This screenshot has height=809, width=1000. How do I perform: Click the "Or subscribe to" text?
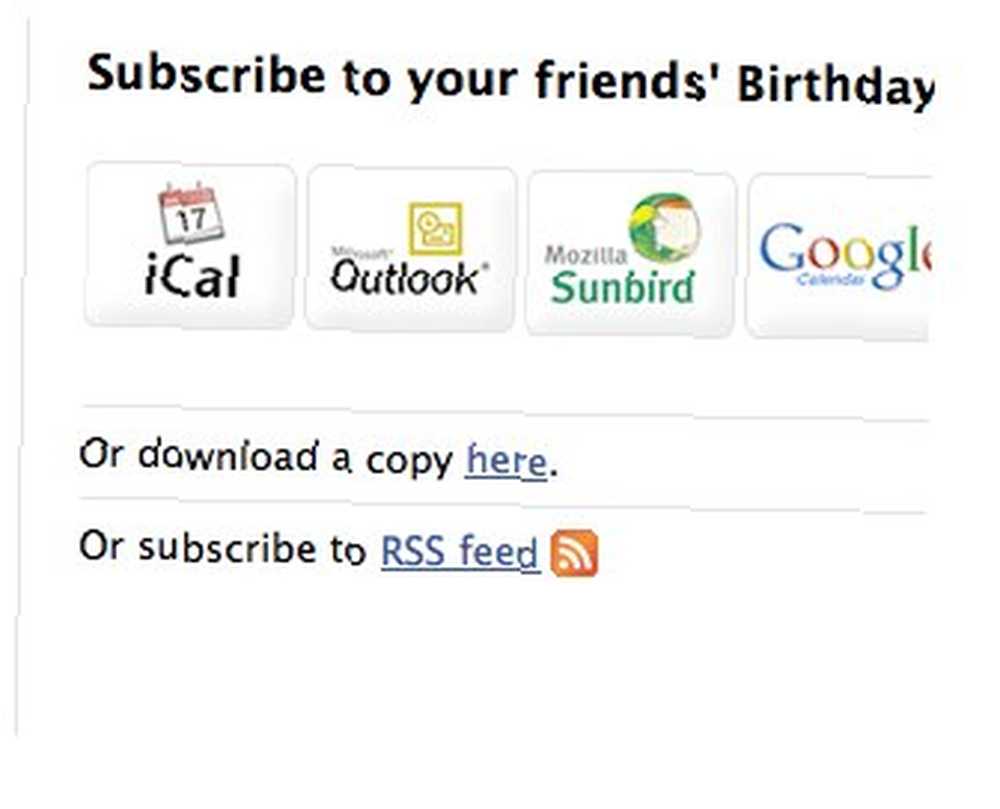pyautogui.click(x=223, y=548)
